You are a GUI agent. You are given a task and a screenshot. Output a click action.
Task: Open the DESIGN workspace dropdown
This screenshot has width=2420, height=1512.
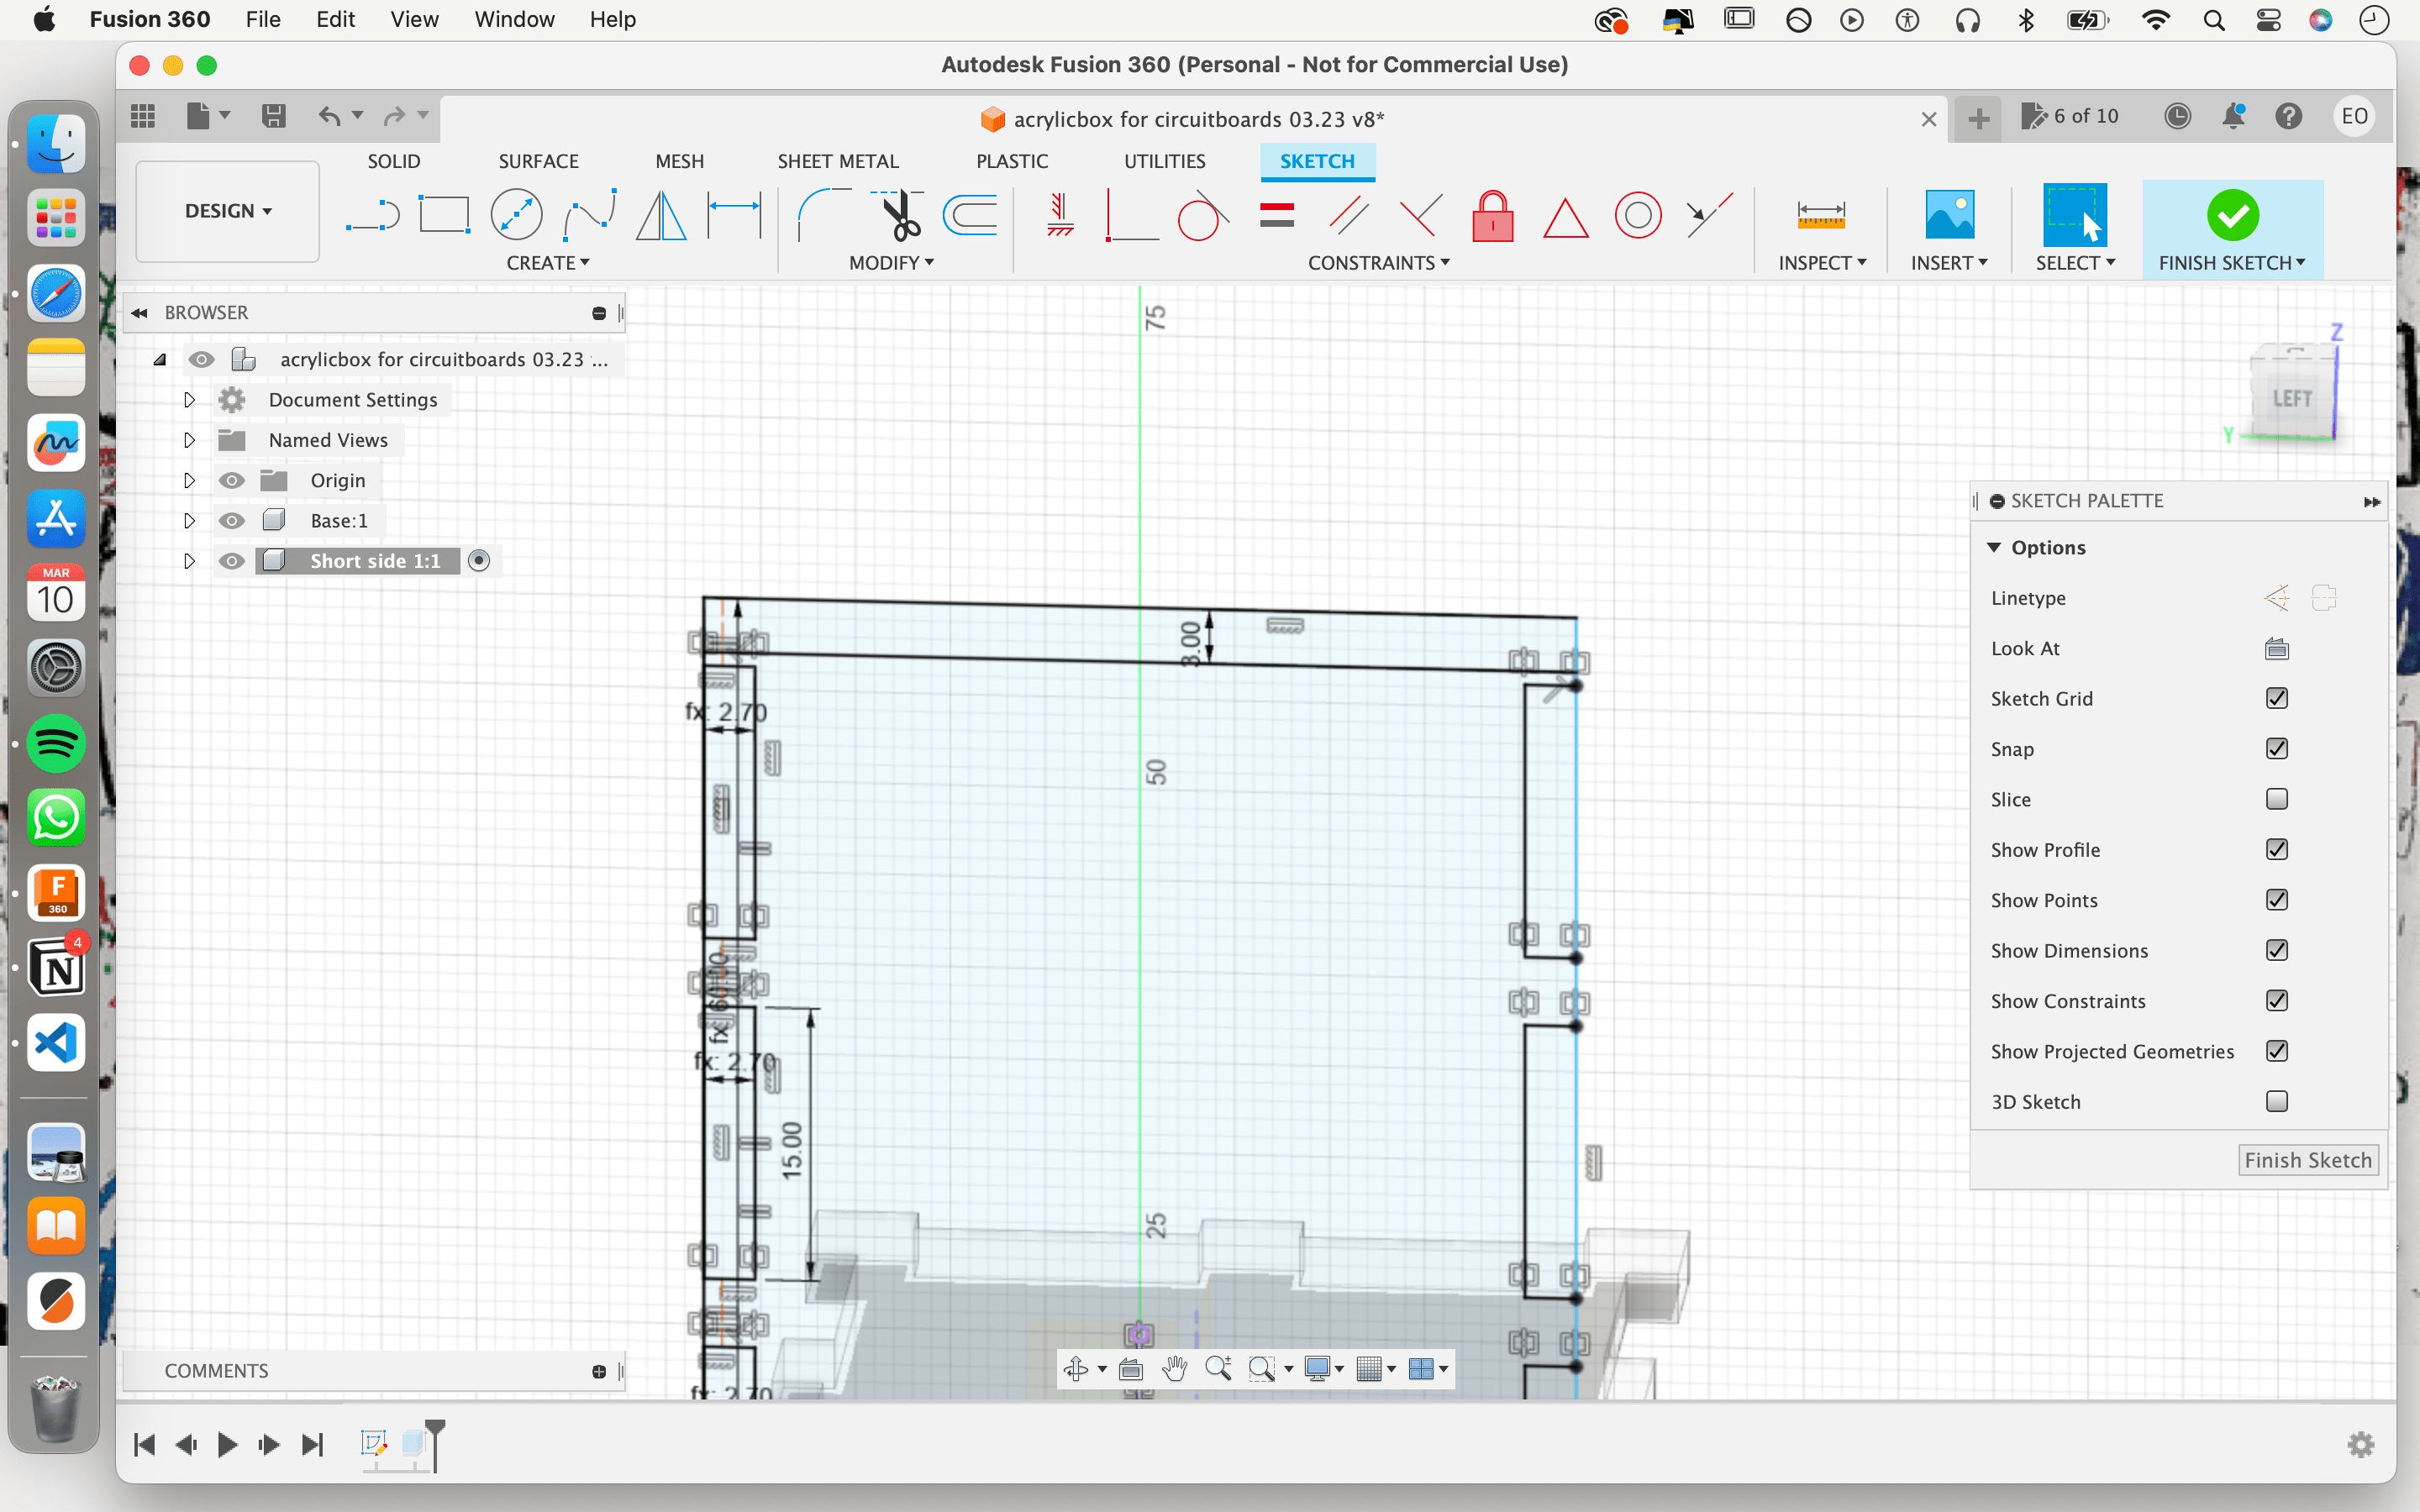point(228,211)
